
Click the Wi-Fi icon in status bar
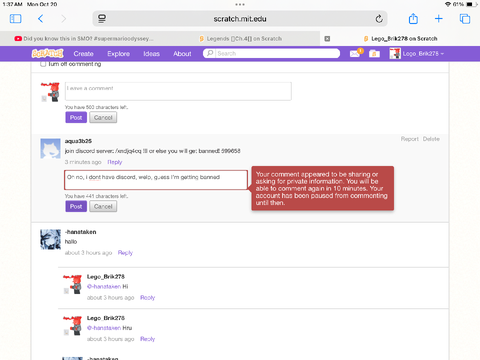448,4
